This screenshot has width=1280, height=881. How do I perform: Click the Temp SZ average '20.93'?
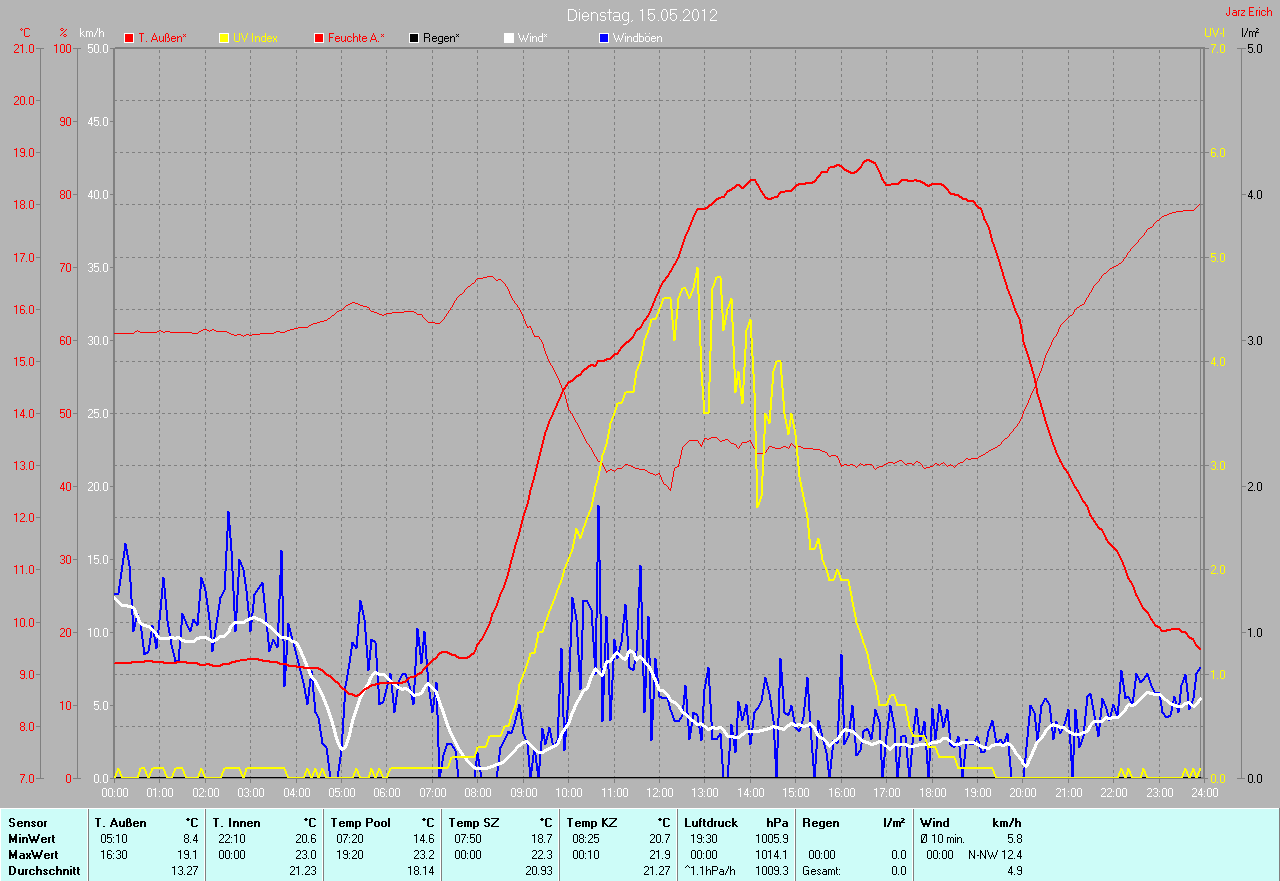coord(537,871)
